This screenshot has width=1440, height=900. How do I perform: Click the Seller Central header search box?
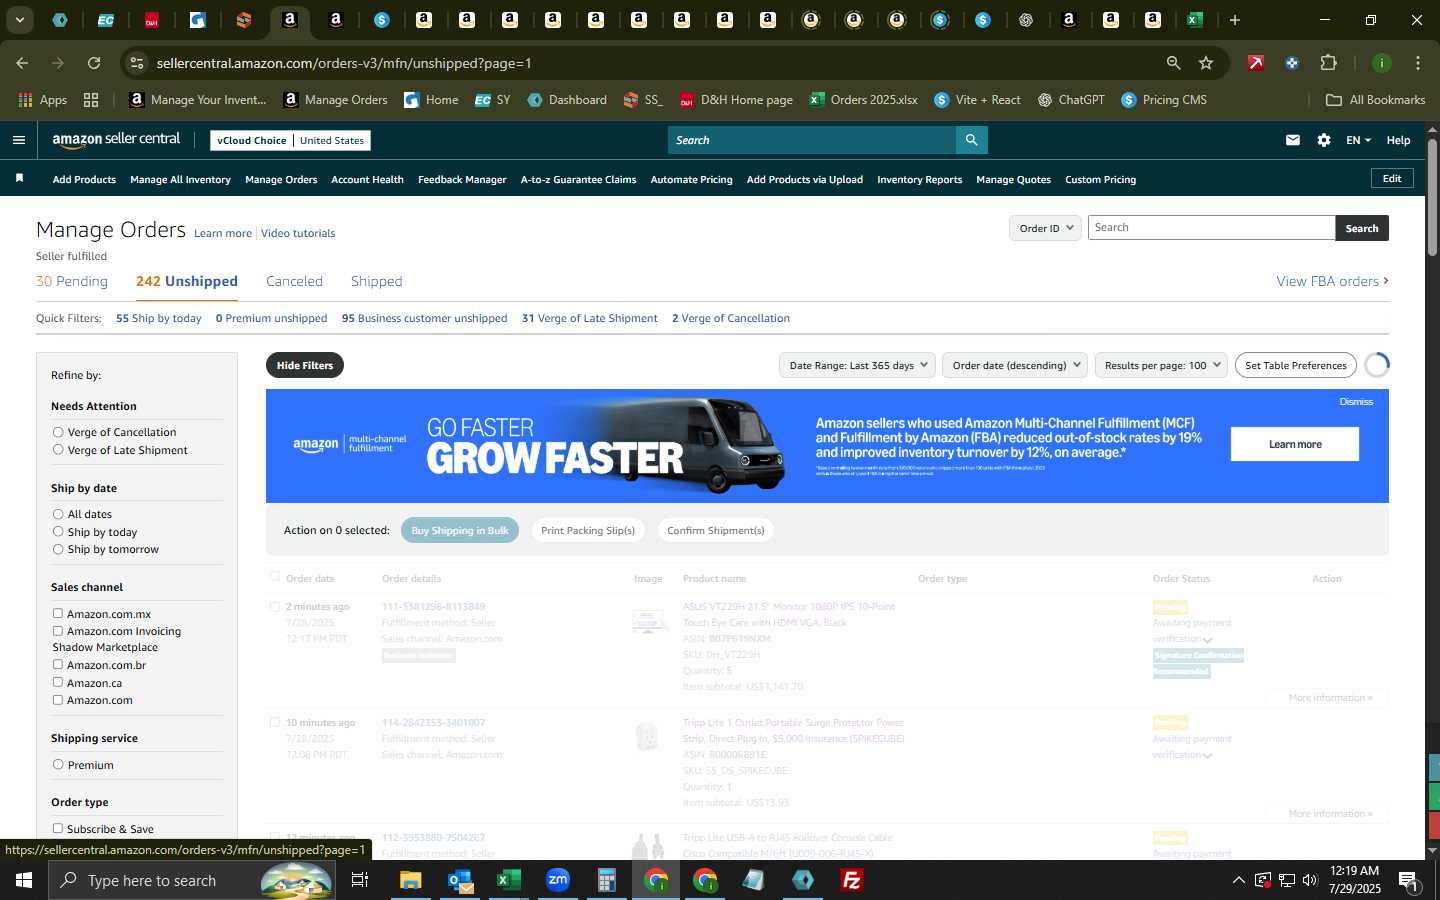811,140
